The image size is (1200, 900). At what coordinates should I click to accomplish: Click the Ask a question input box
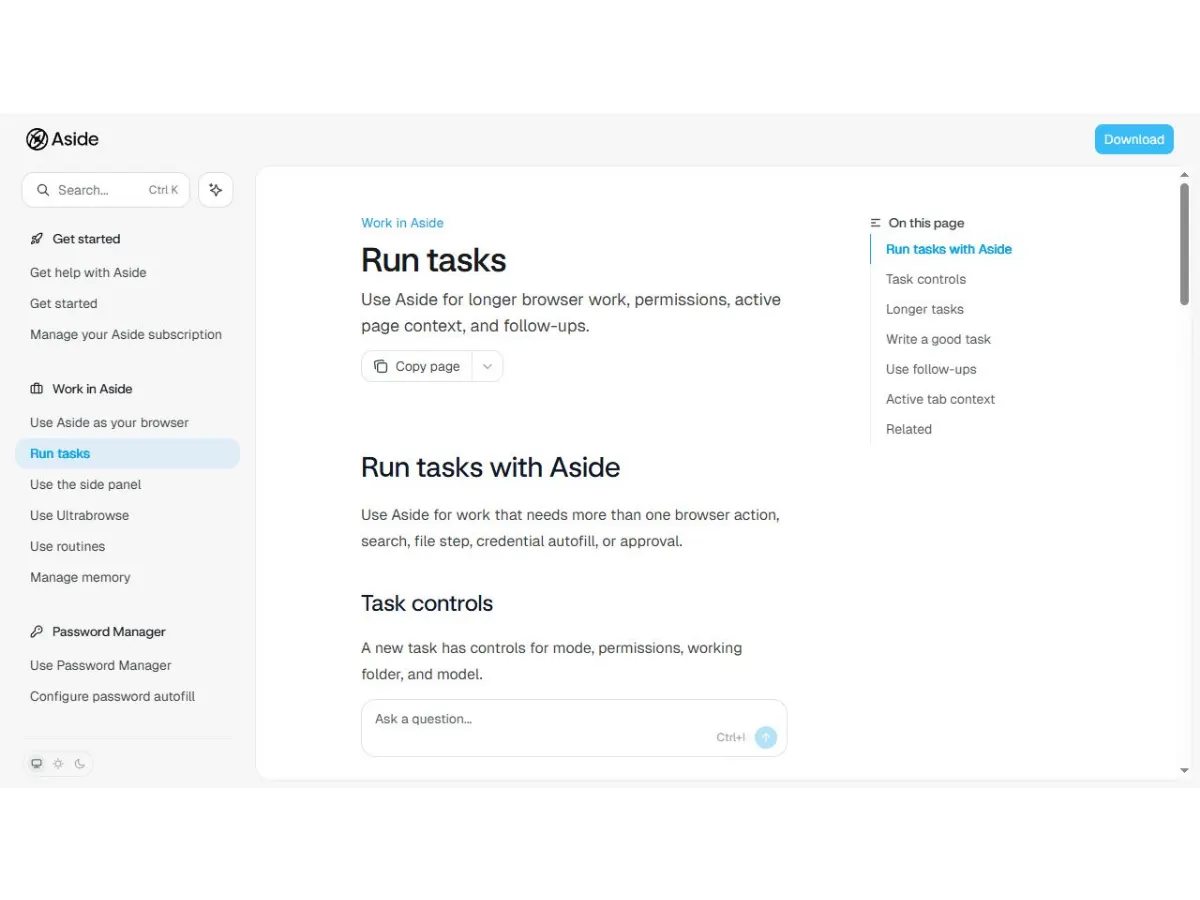tap(574, 728)
